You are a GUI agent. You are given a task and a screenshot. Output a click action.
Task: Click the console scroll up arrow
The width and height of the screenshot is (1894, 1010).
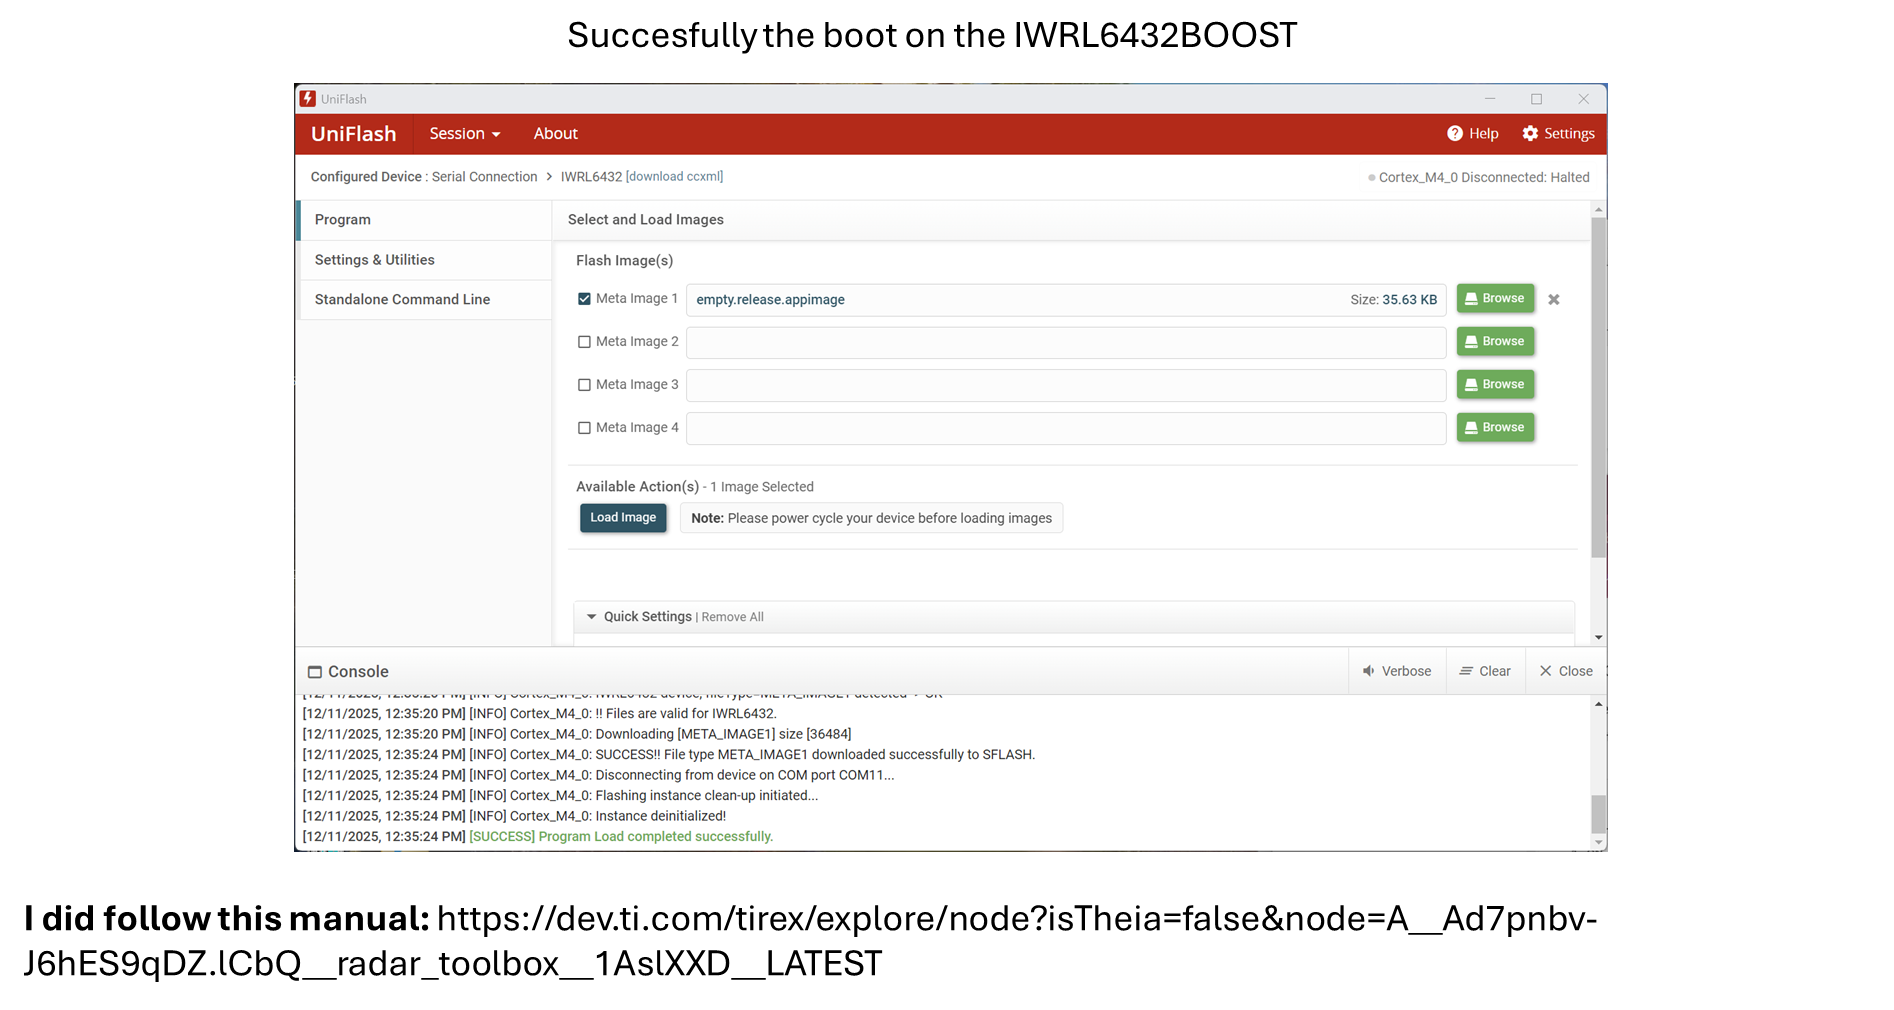pyautogui.click(x=1598, y=705)
